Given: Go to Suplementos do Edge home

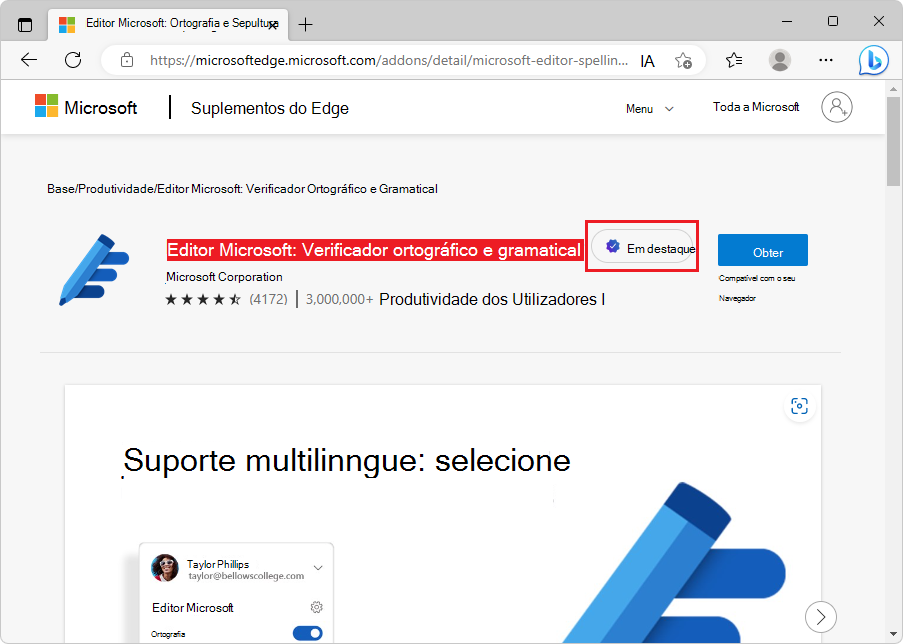Looking at the screenshot, I should [270, 108].
